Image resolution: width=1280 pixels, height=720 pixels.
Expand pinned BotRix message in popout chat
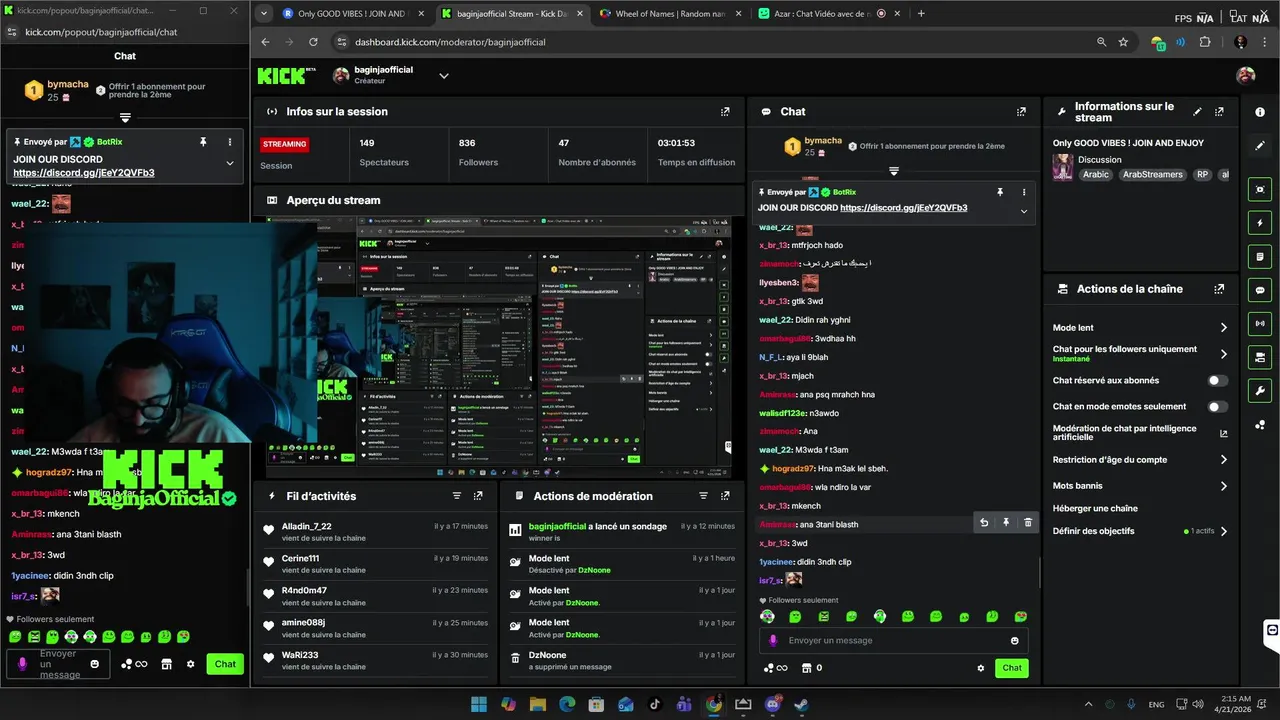point(230,163)
